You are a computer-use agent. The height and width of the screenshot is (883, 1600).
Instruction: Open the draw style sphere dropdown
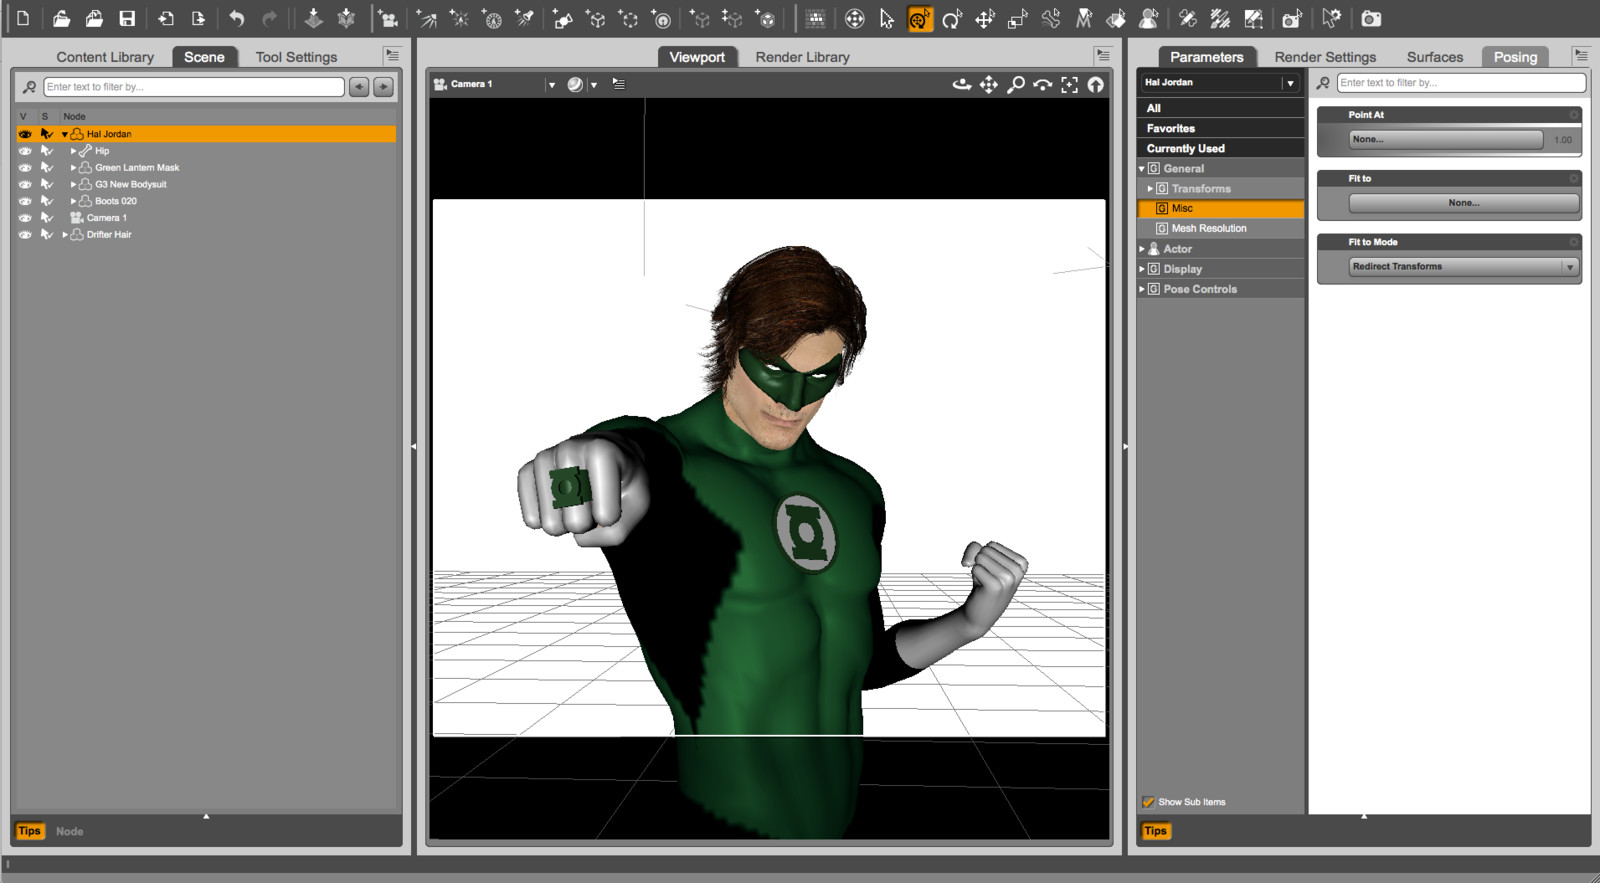pyautogui.click(x=594, y=85)
